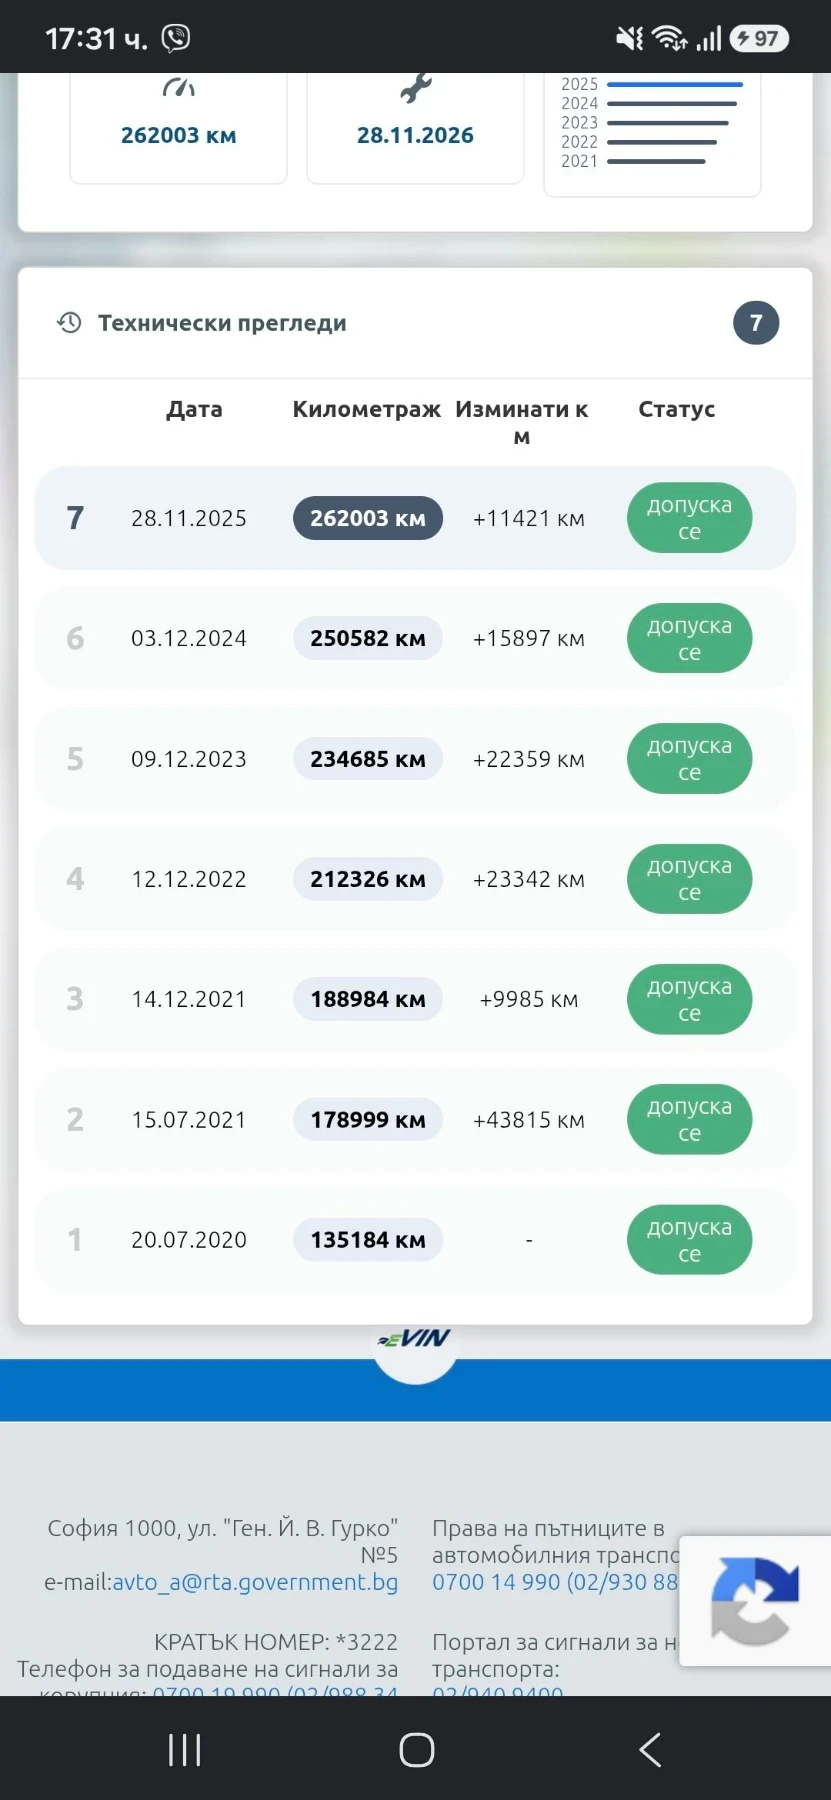Tap the history clock icon beside Технически прегледи
This screenshot has width=831, height=1800.
tap(69, 322)
